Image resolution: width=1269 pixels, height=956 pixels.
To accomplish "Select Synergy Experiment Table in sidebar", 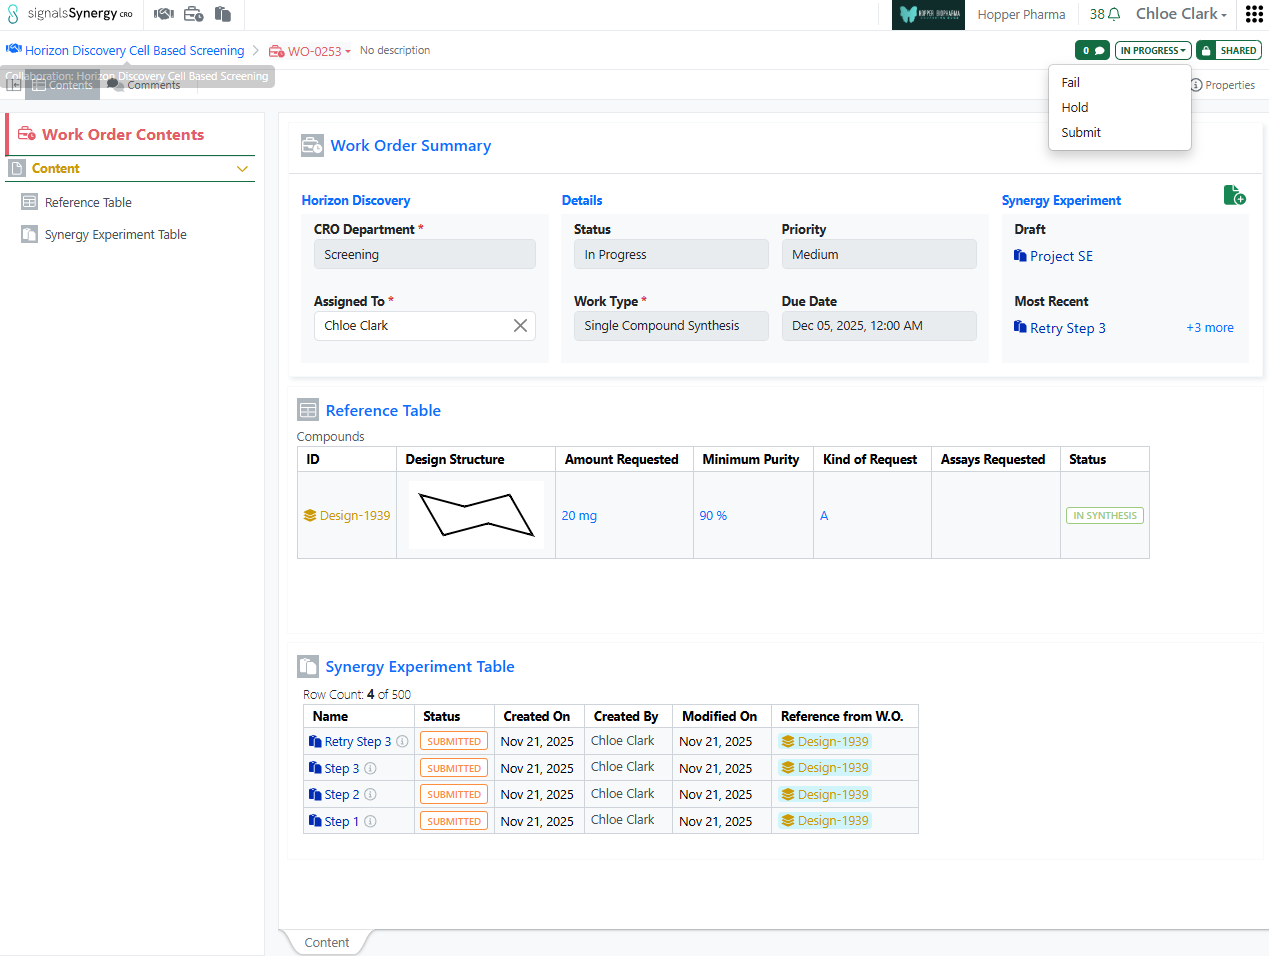I will point(115,235).
